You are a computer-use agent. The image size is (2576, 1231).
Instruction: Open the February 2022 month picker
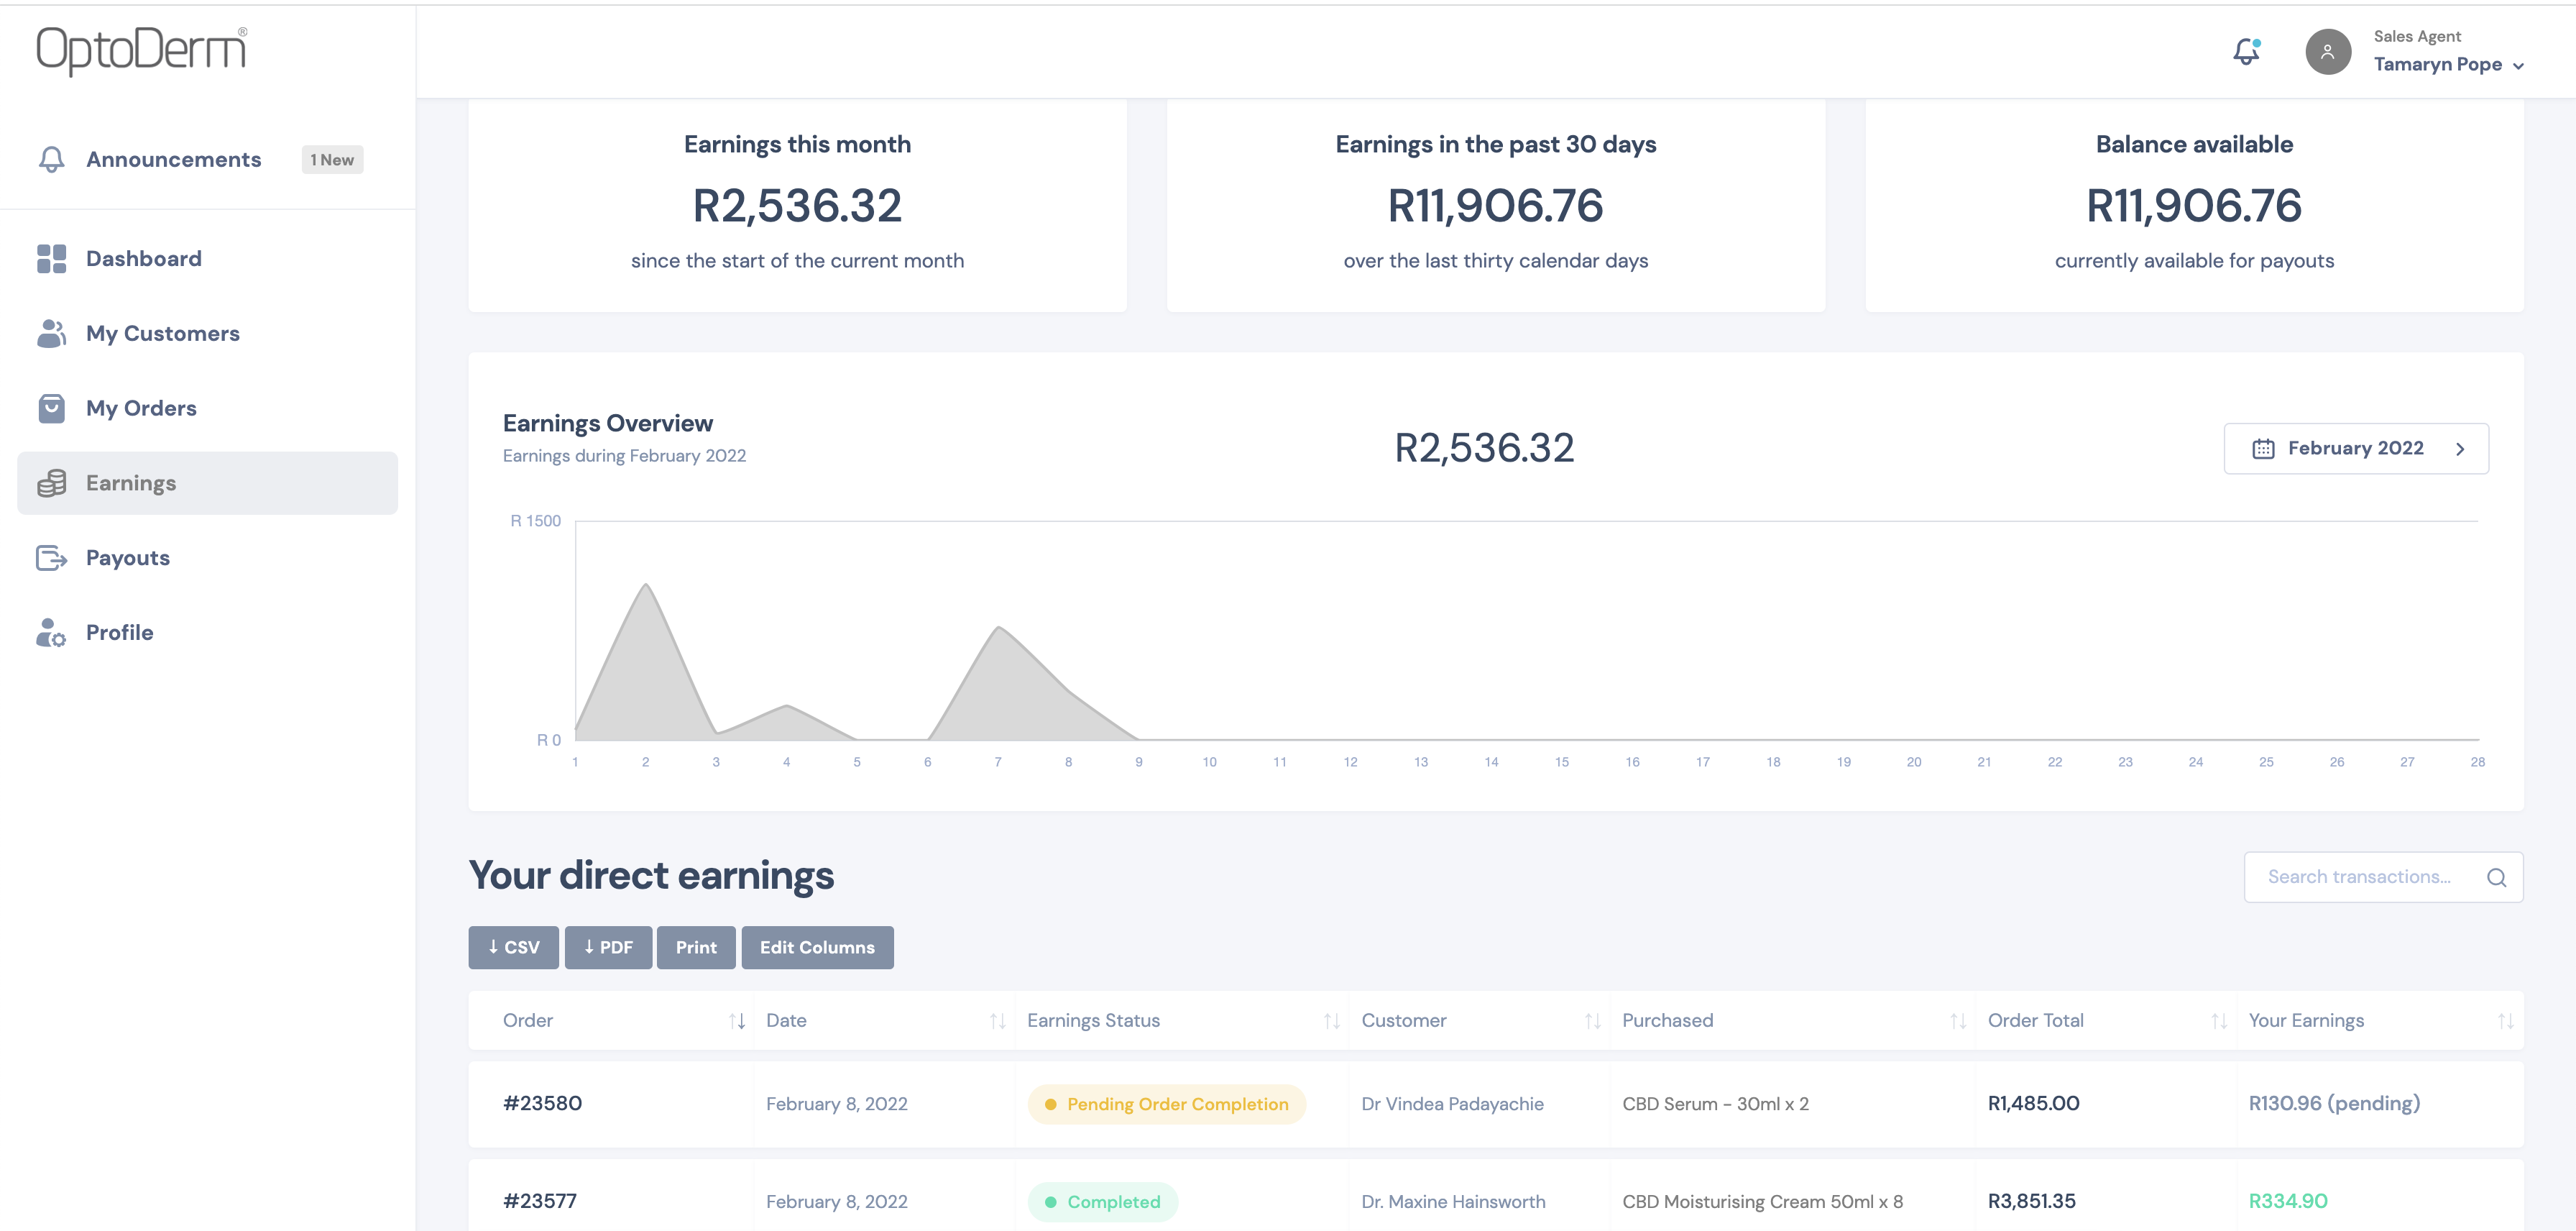tap(2356, 449)
